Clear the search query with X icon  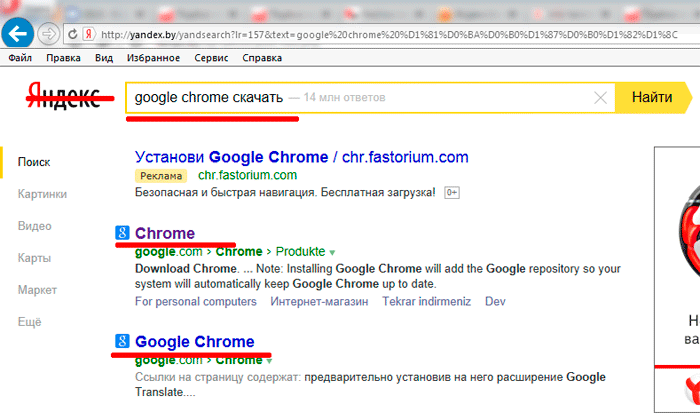pyautogui.click(x=600, y=97)
